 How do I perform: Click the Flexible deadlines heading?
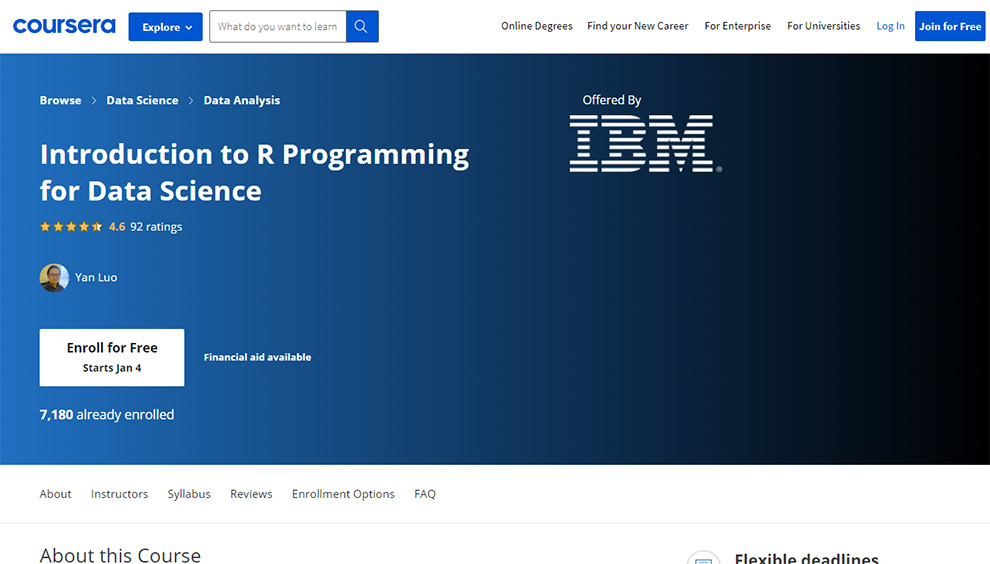click(x=806, y=558)
